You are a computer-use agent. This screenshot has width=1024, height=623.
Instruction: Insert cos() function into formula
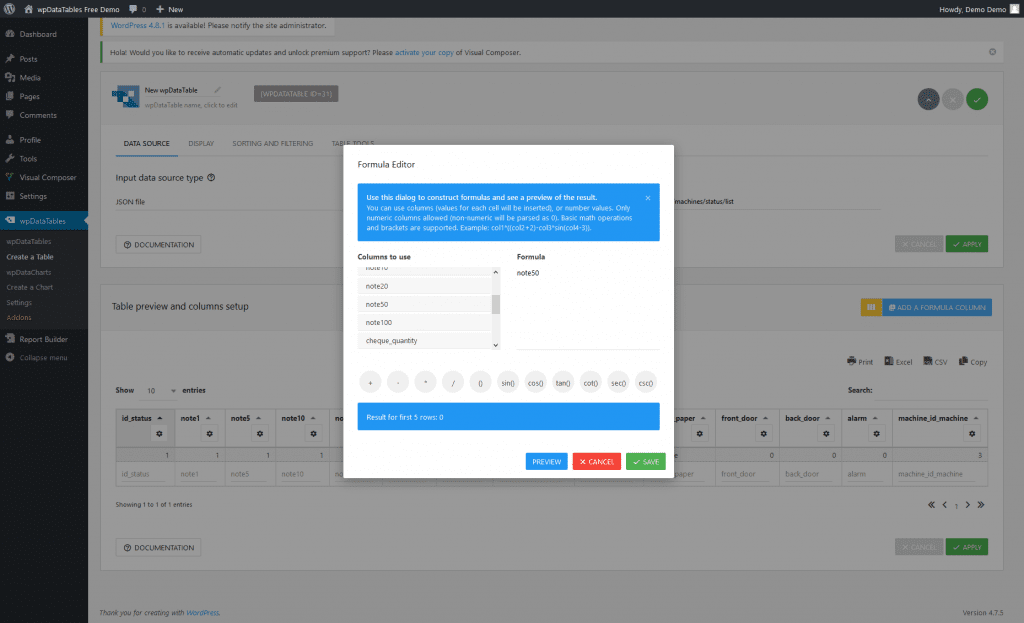pyautogui.click(x=536, y=383)
